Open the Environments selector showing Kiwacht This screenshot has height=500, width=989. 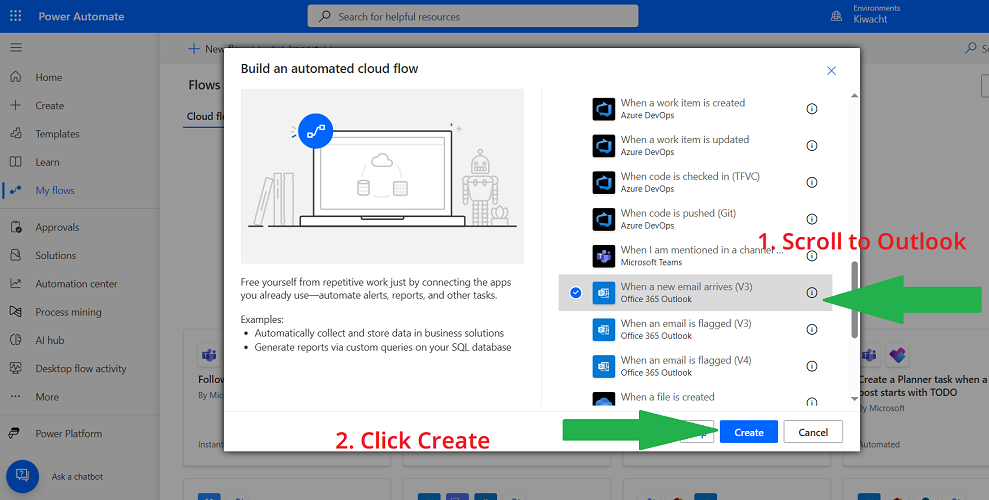tap(865, 16)
